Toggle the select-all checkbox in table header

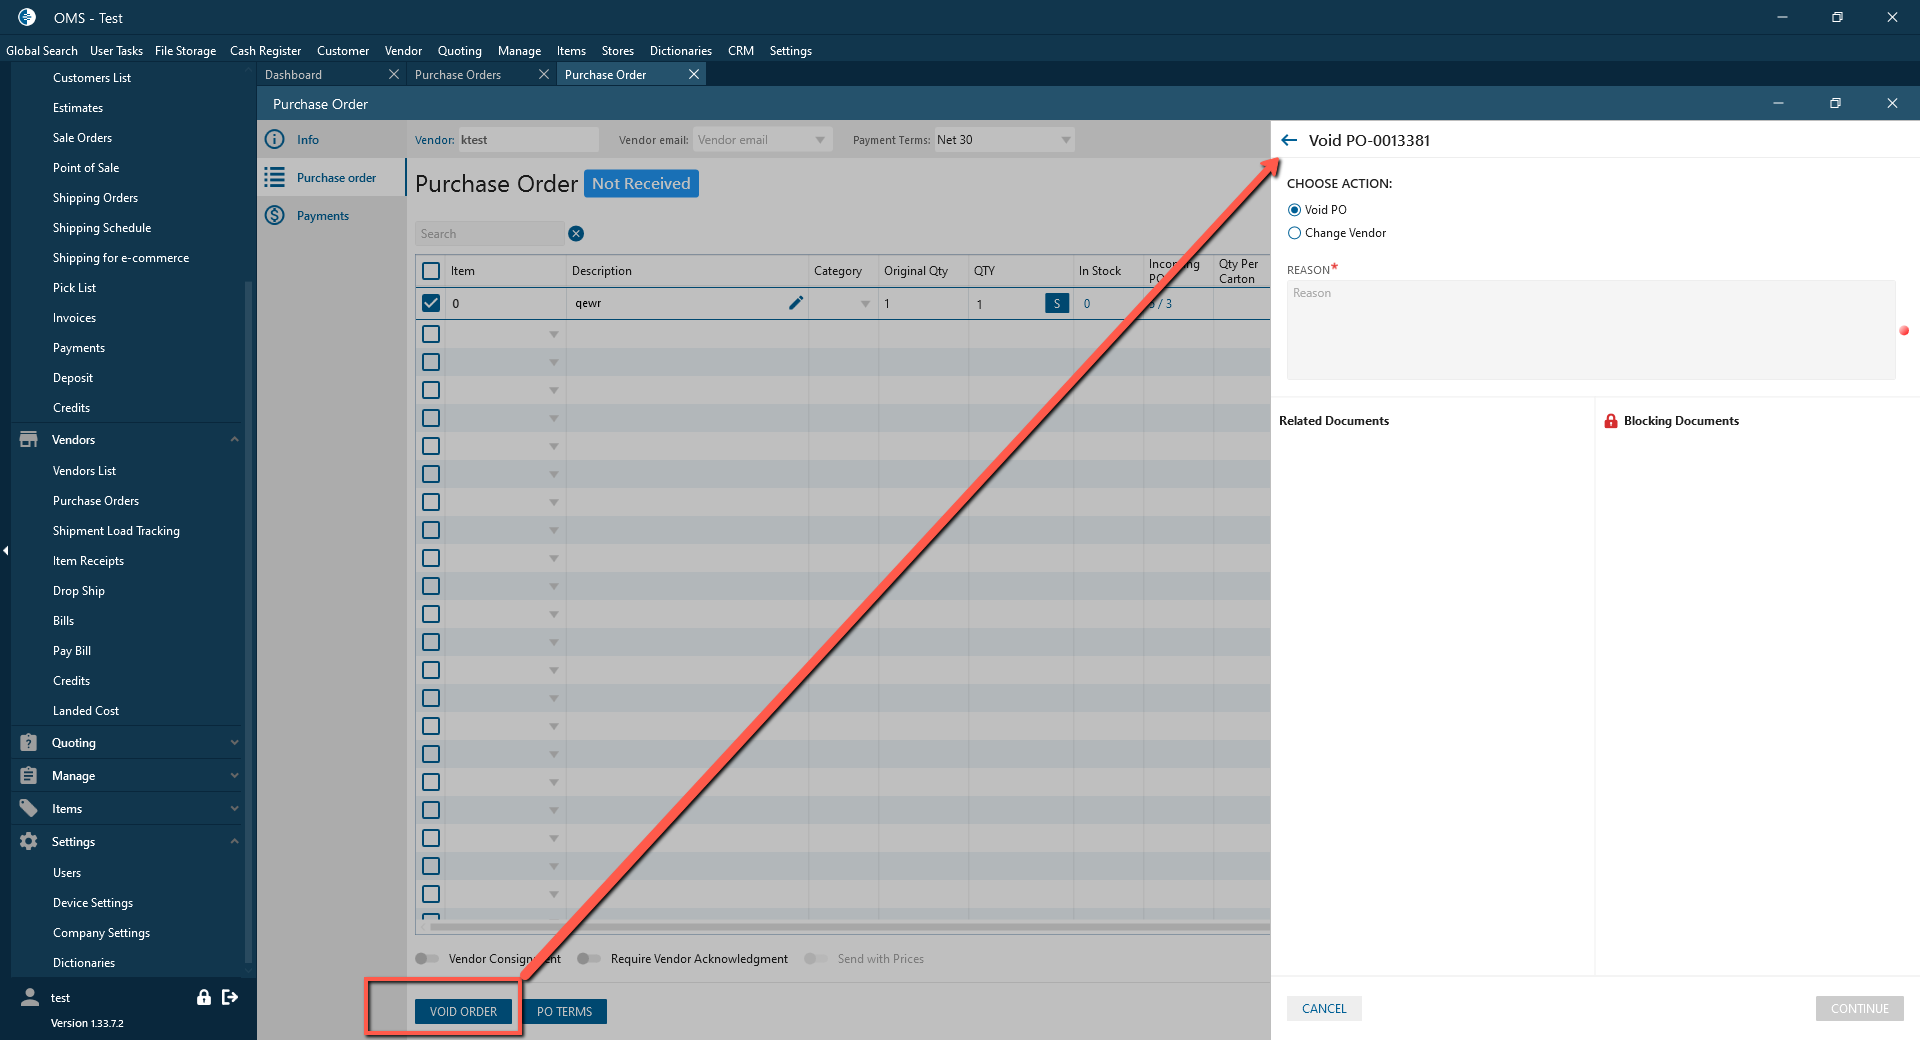pyautogui.click(x=431, y=271)
